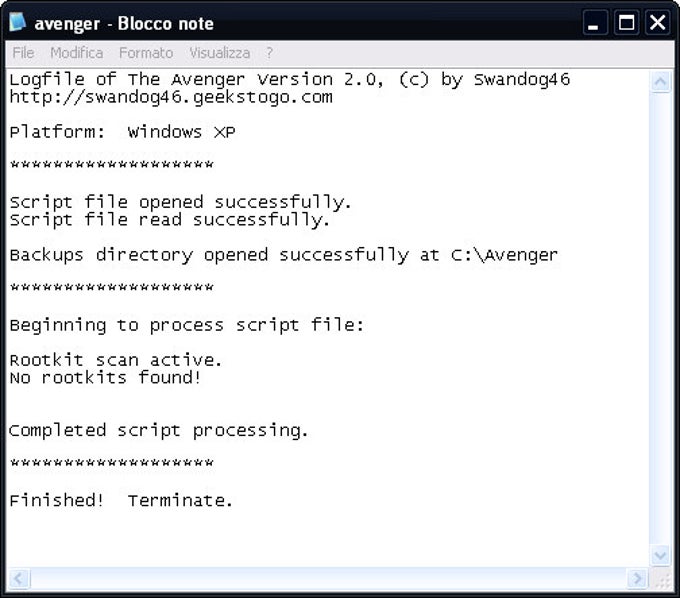Click the Notepad icon in title bar
The width and height of the screenshot is (680, 598).
17,22
